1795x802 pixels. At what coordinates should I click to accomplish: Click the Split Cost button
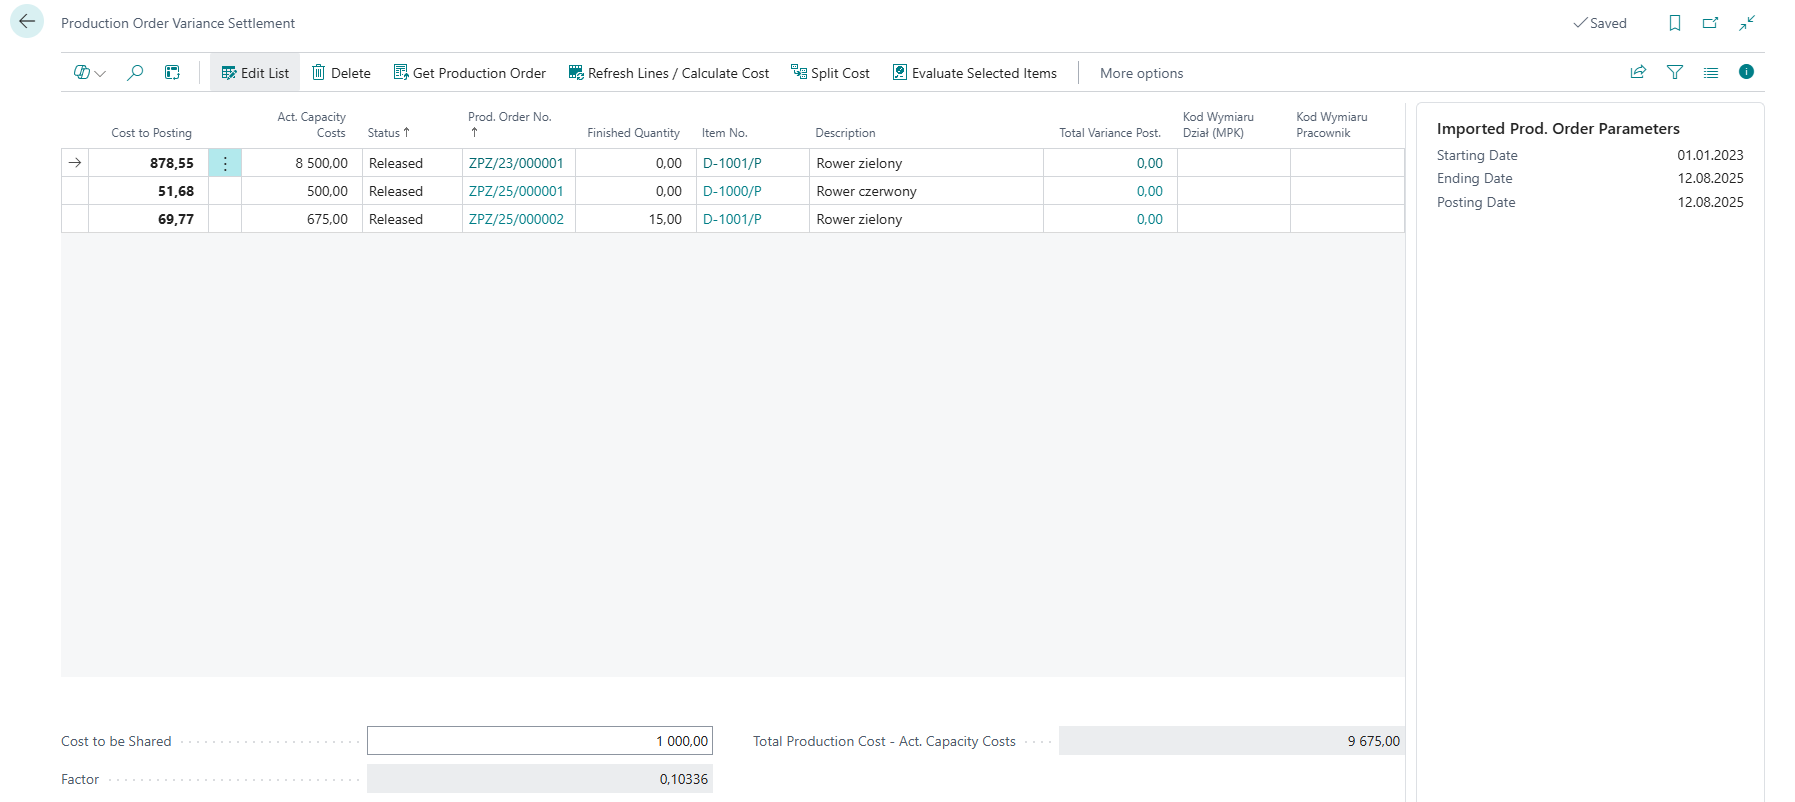[830, 73]
